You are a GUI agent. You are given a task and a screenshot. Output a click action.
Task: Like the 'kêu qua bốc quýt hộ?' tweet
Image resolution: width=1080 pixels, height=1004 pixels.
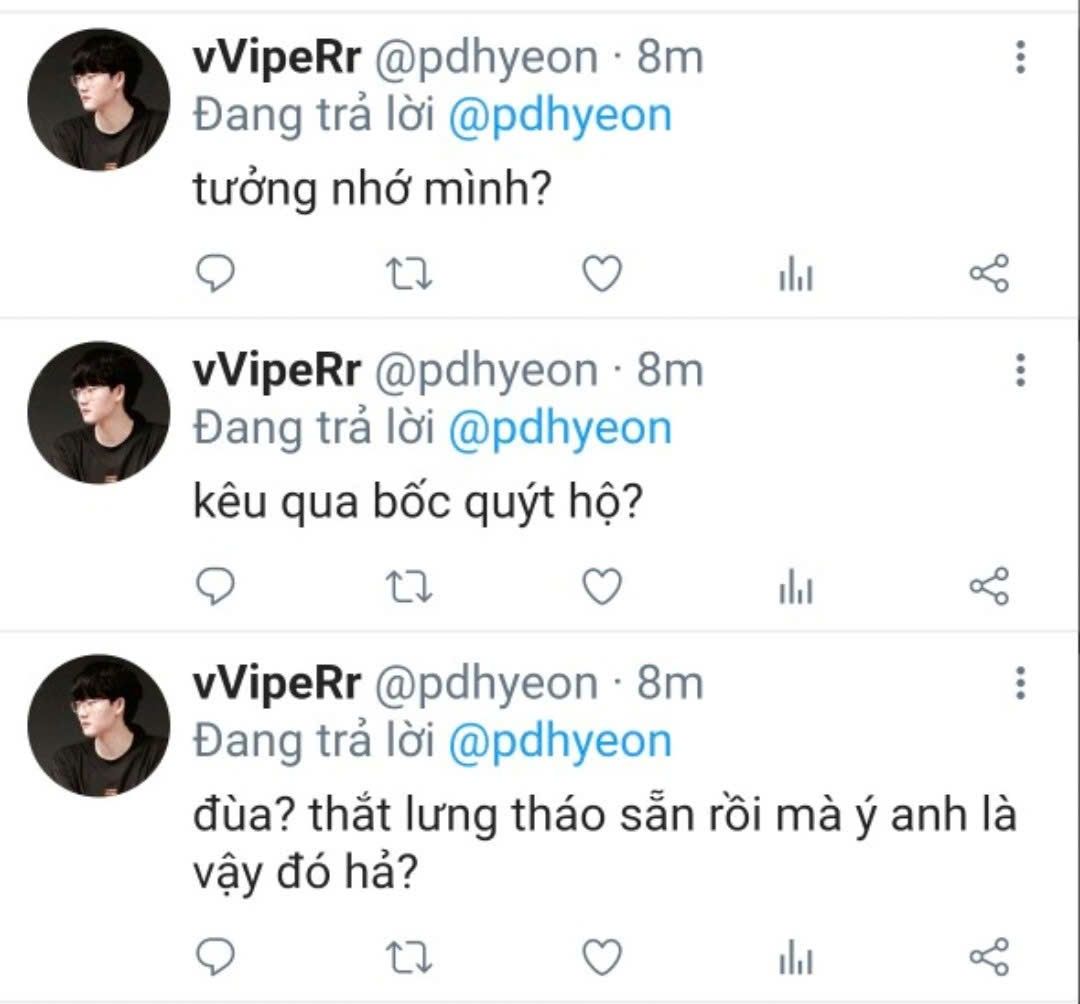[602, 587]
